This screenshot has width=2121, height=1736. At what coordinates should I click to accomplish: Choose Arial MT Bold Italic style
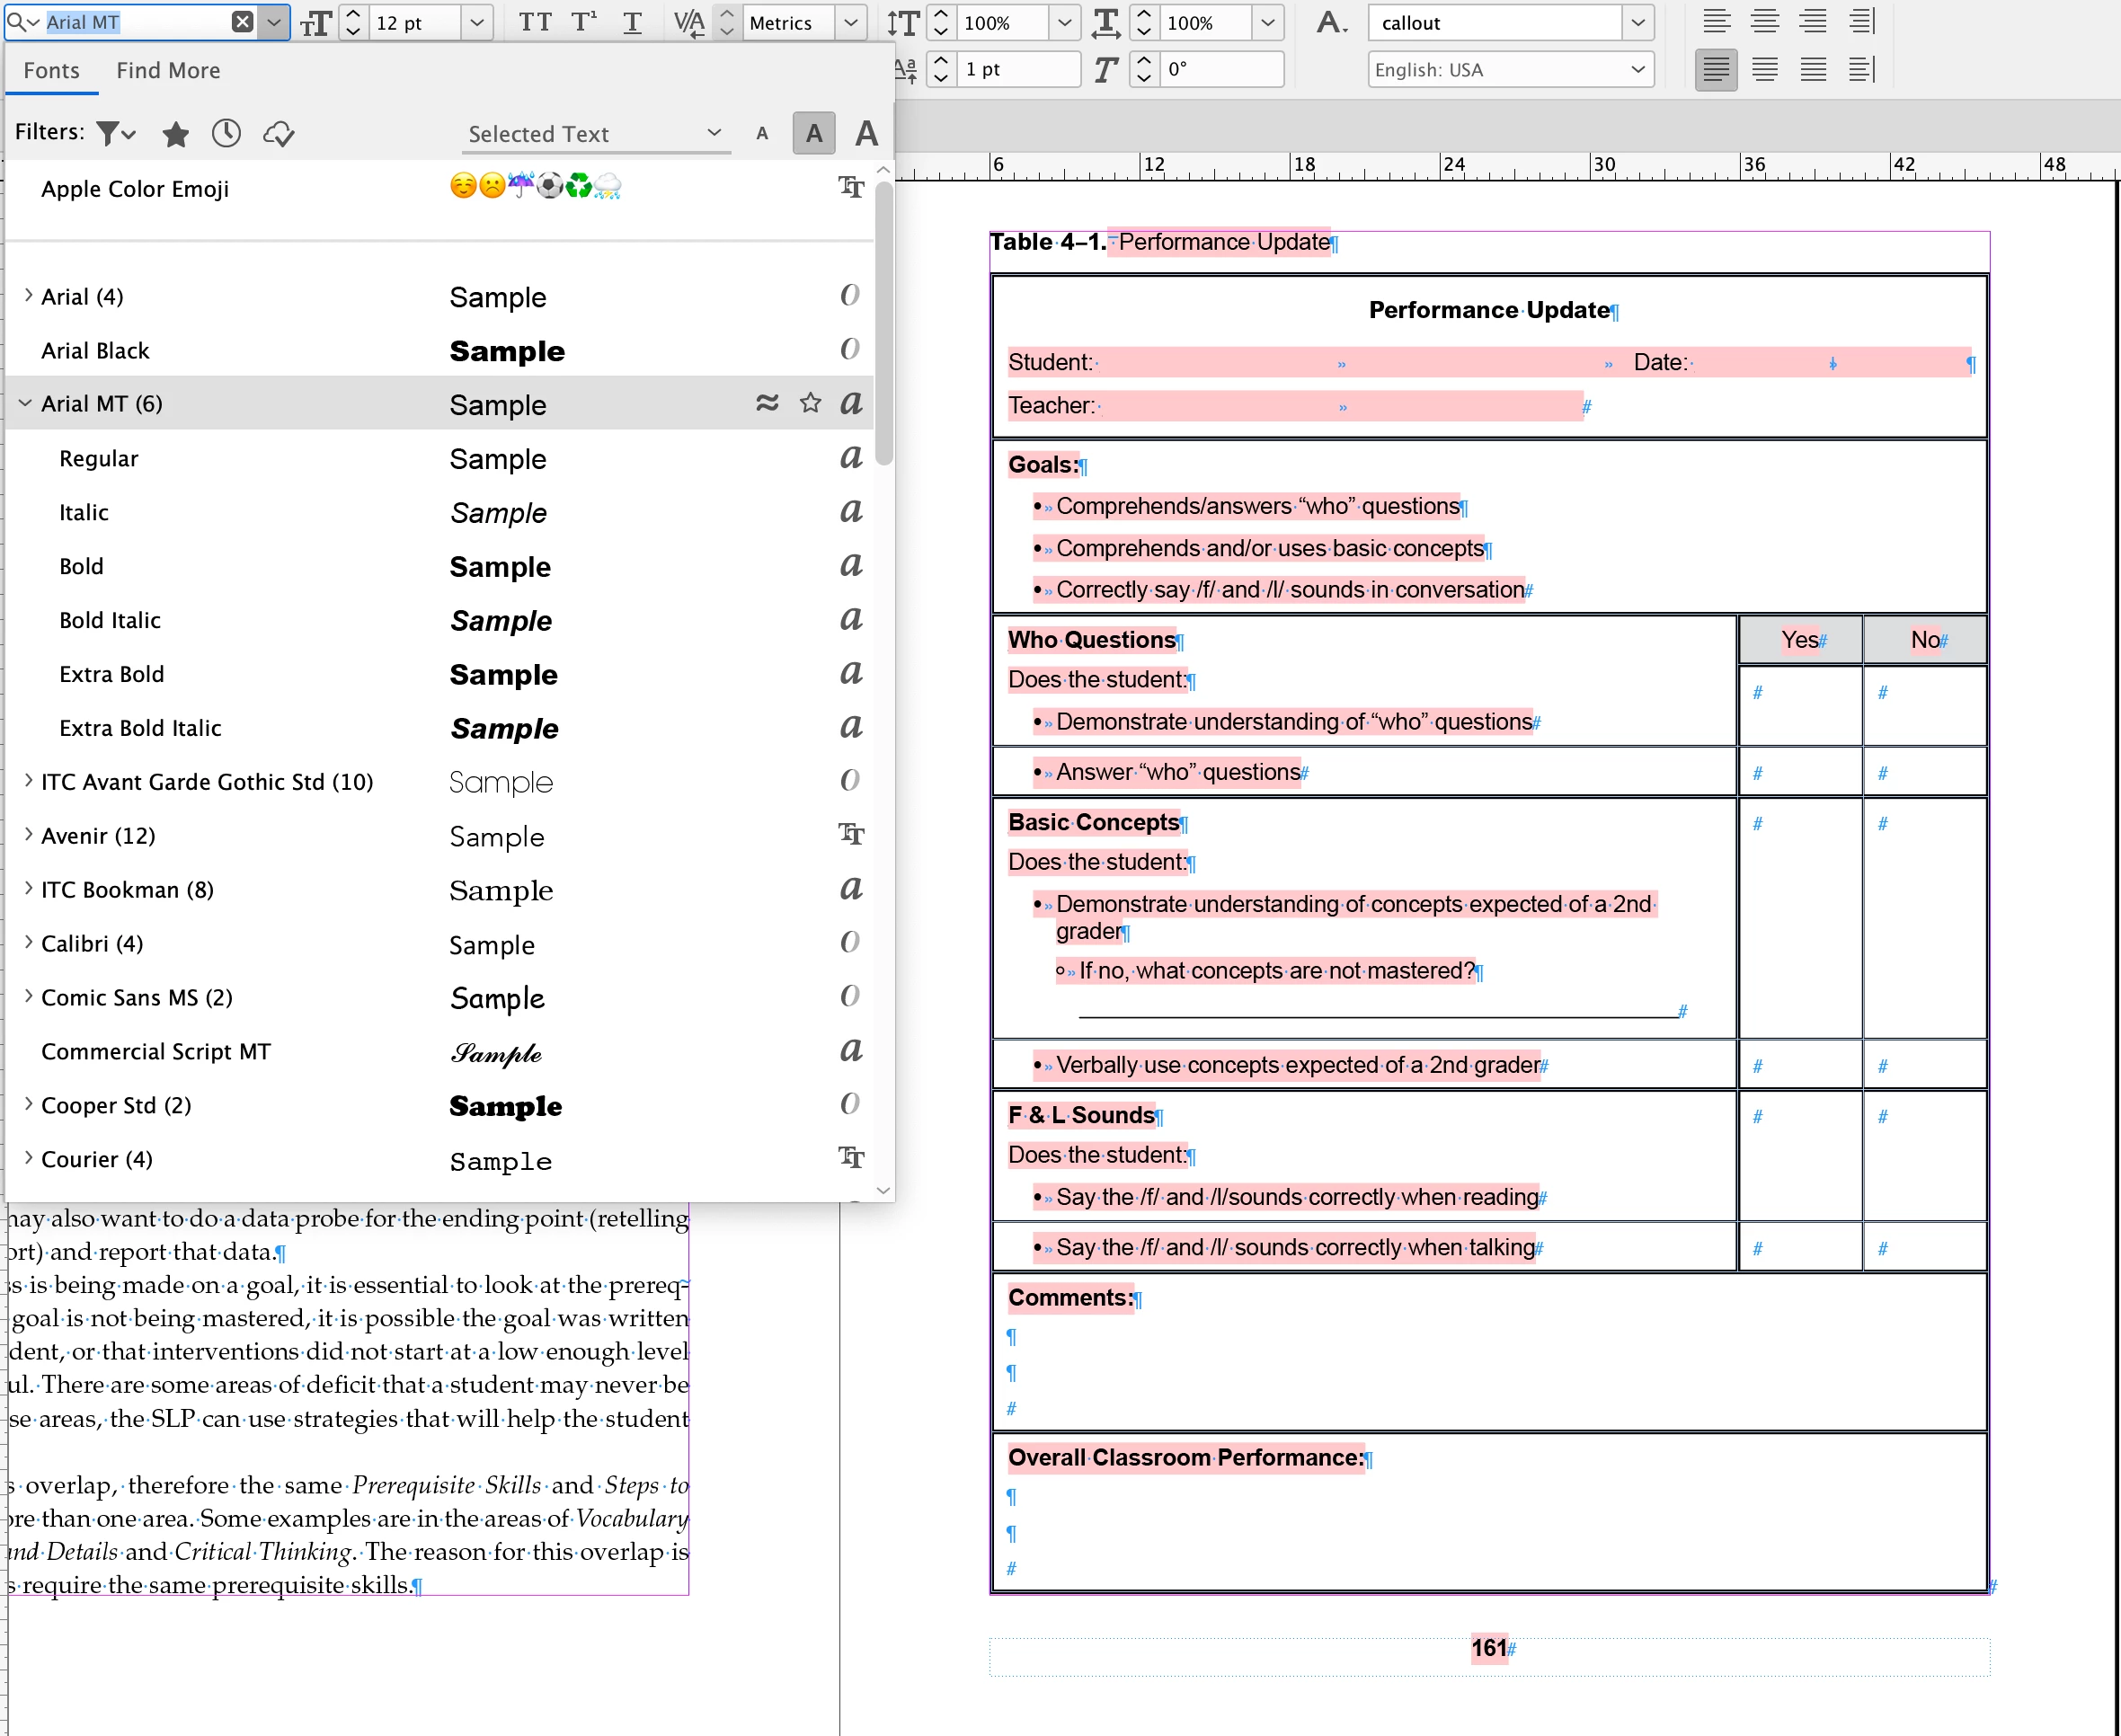click(110, 620)
